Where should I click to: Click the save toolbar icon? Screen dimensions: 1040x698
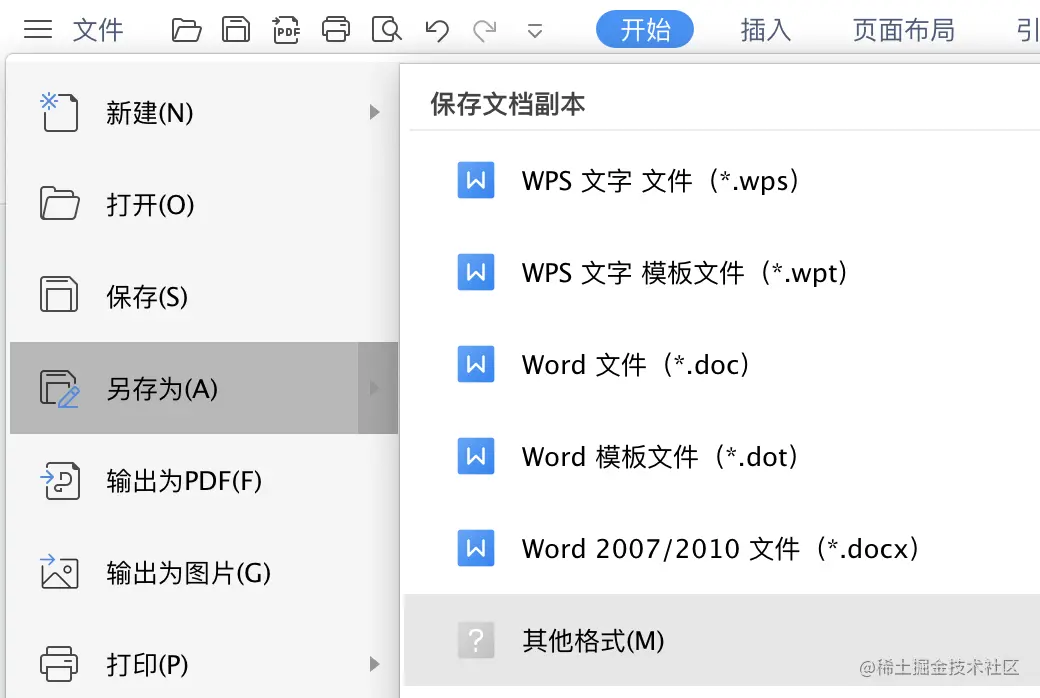pyautogui.click(x=235, y=30)
